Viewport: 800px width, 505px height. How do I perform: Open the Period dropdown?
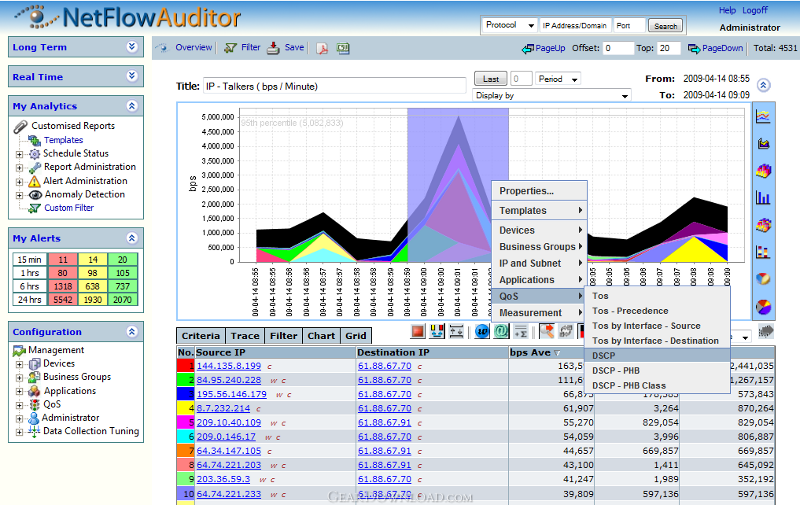[558, 79]
